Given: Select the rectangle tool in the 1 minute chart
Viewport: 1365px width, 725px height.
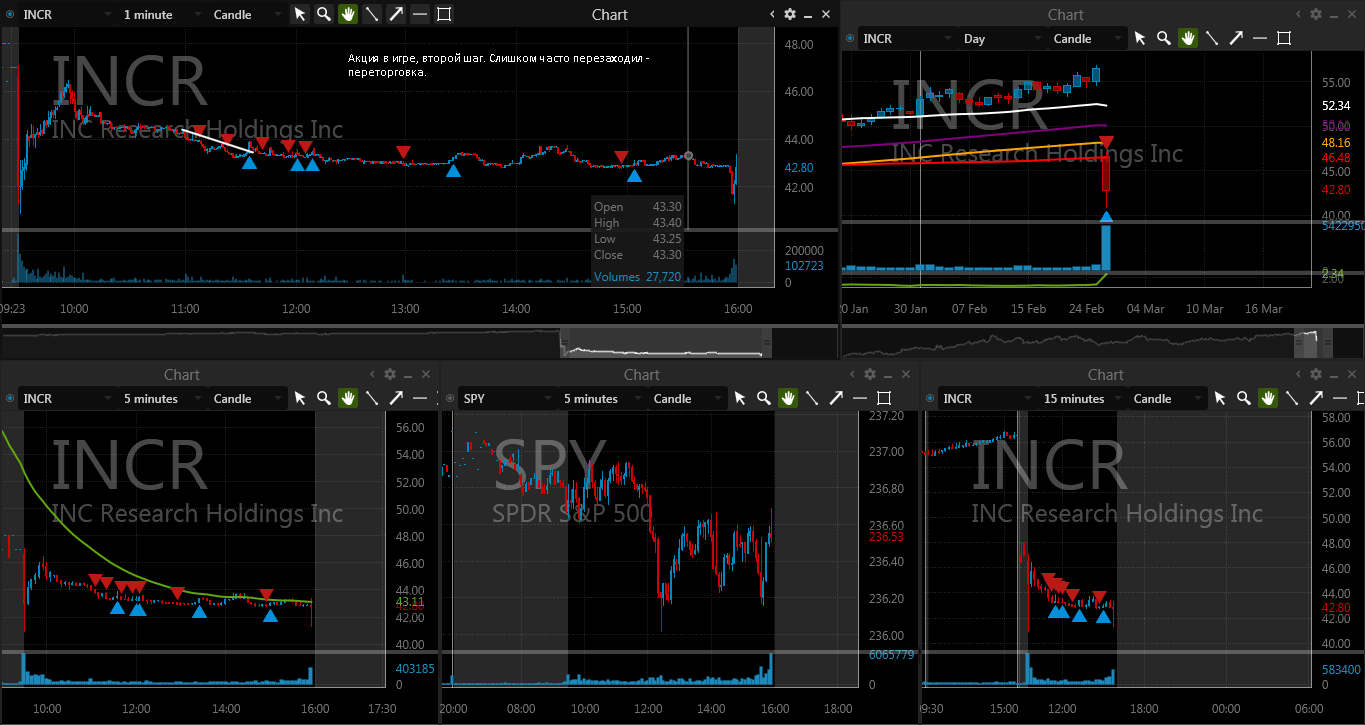Looking at the screenshot, I should [x=444, y=14].
